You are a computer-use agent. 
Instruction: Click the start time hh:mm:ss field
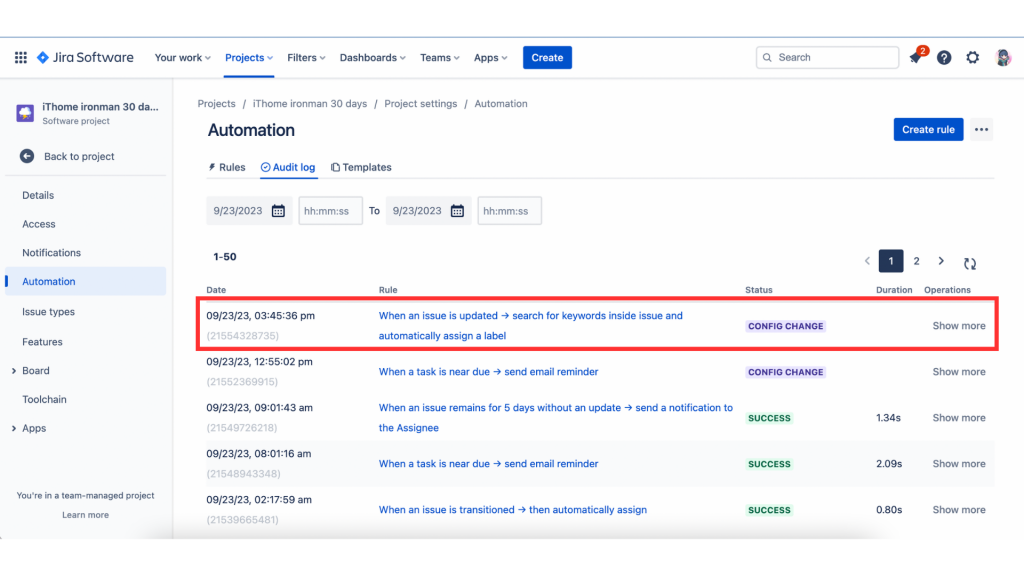[330, 211]
